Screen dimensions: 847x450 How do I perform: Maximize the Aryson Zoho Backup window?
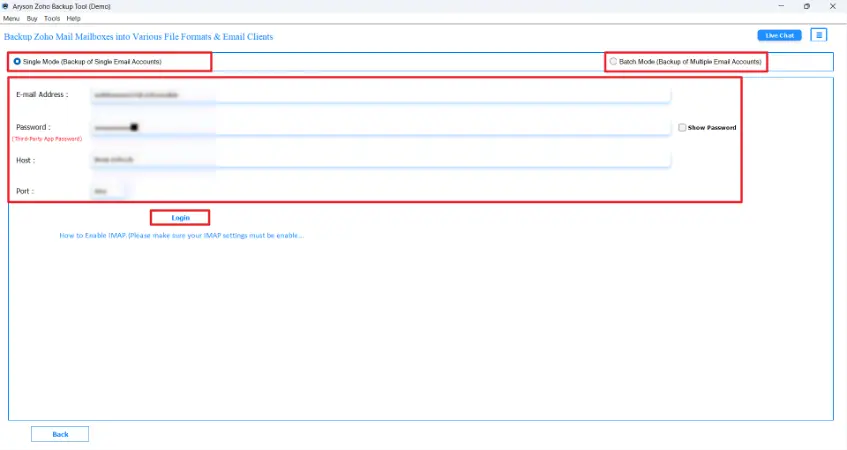point(806,6)
